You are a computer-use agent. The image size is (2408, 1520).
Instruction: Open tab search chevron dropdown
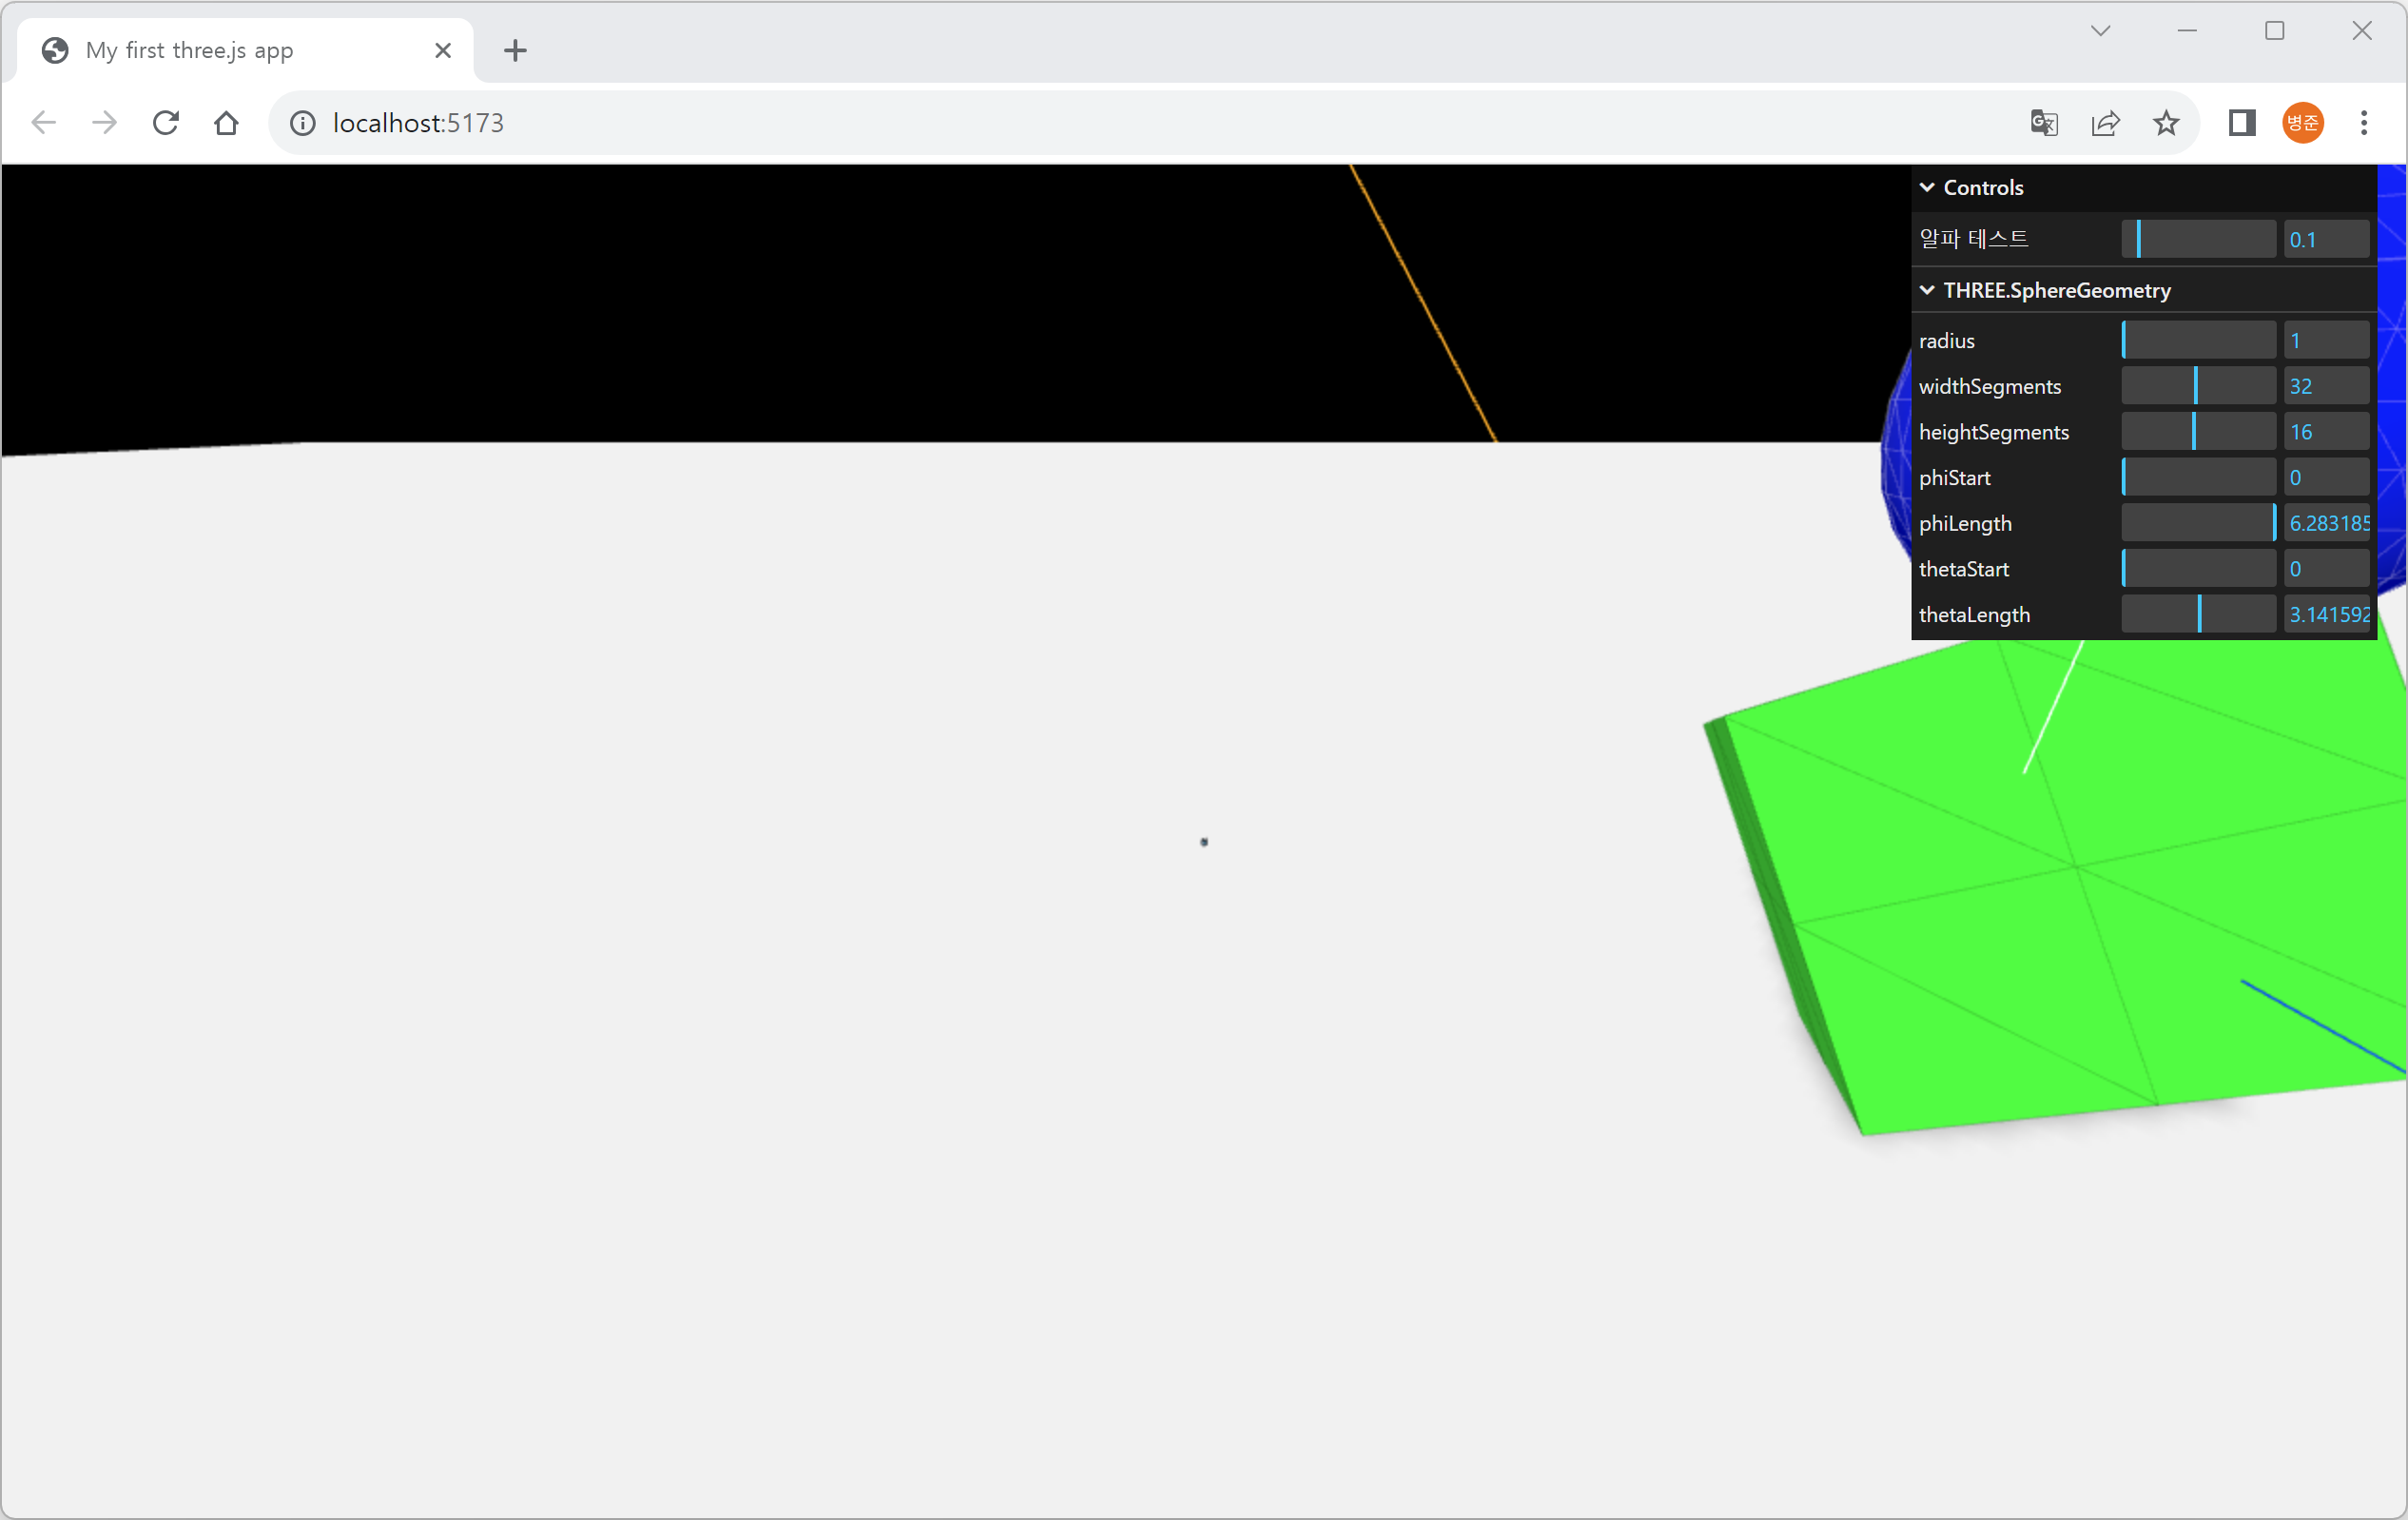click(2101, 31)
